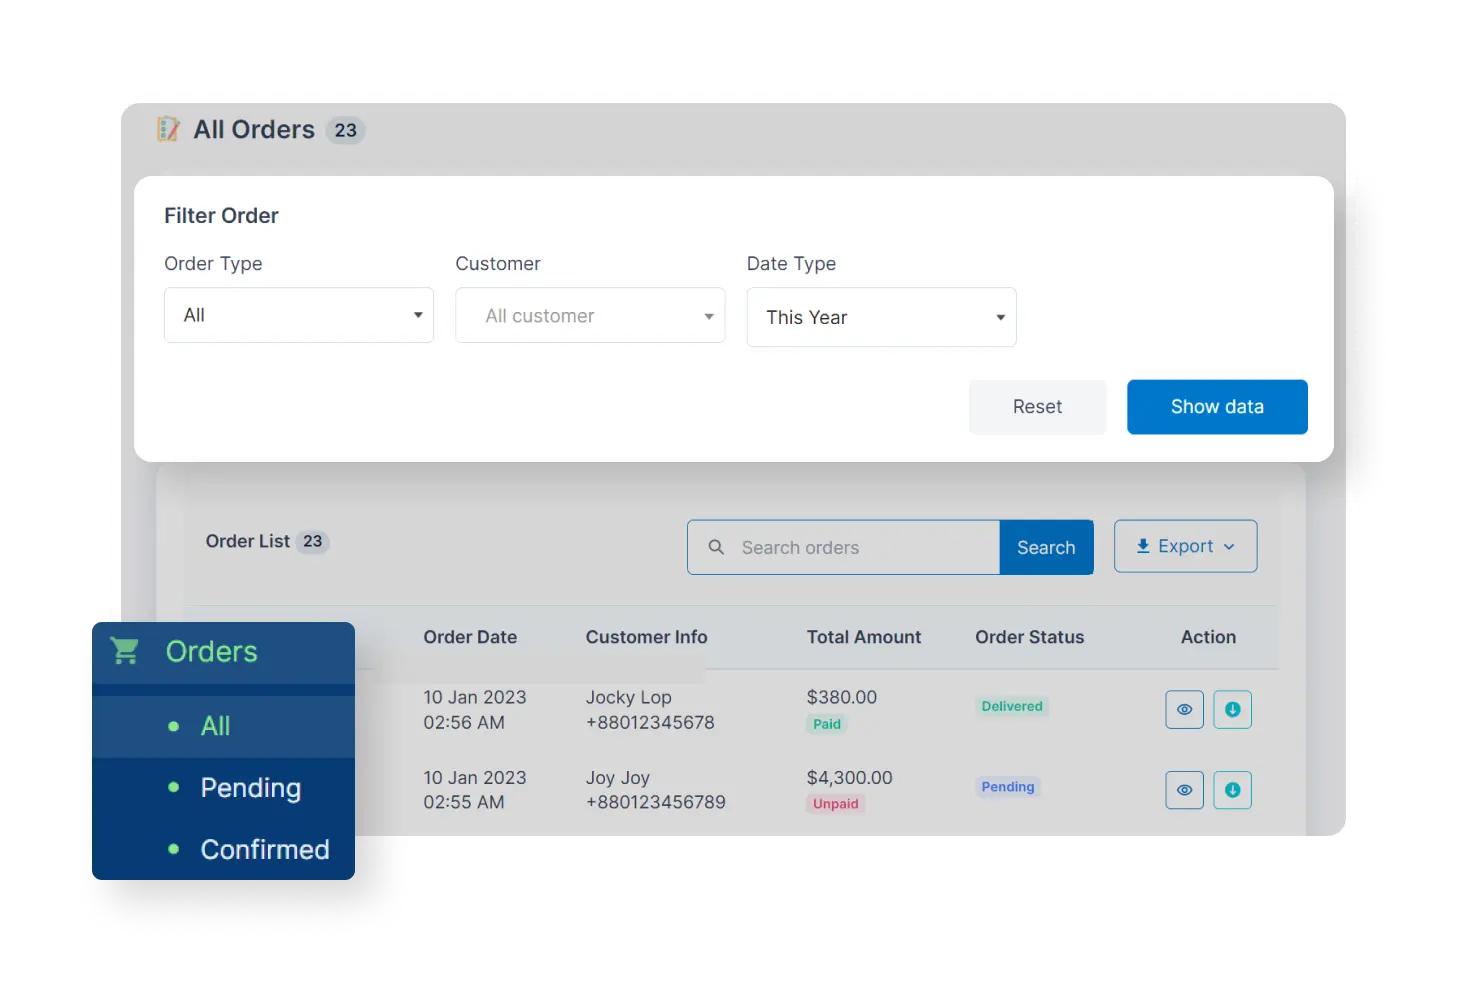
Task: Click the blue Search button
Action: point(1046,547)
